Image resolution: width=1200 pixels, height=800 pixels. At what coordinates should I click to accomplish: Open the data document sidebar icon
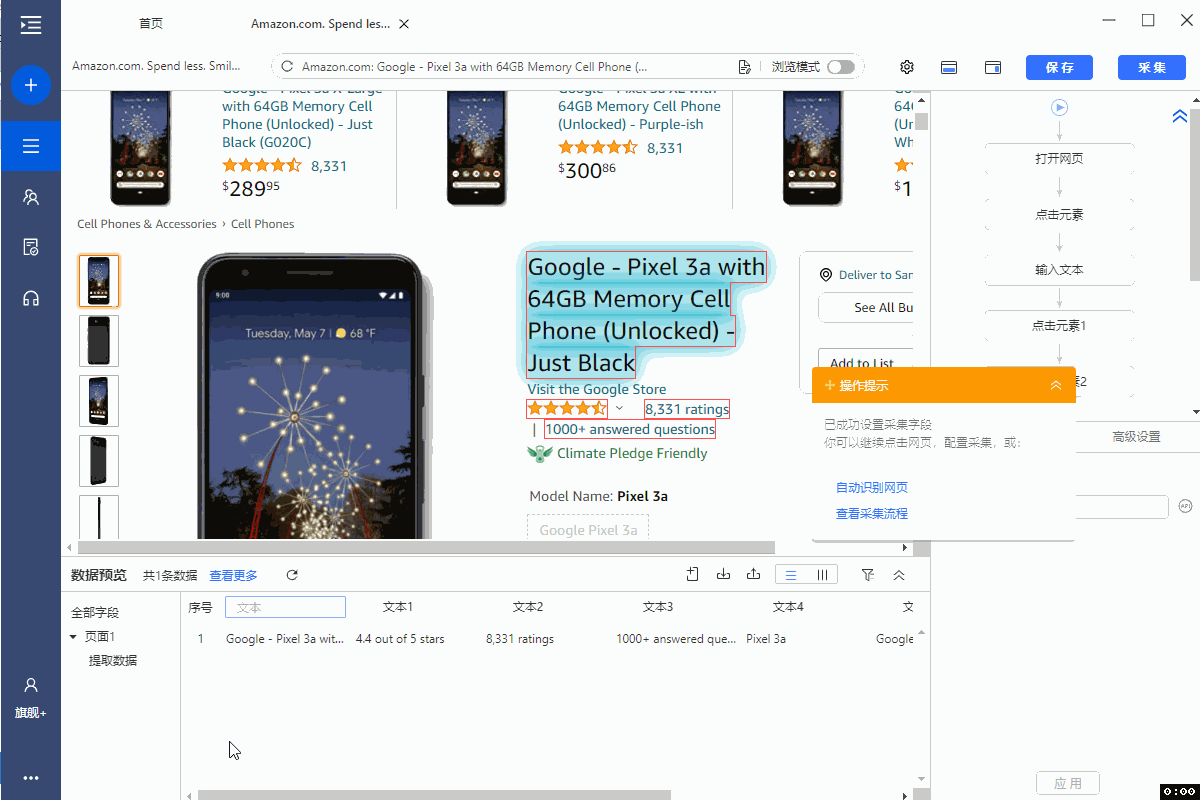coord(31,247)
